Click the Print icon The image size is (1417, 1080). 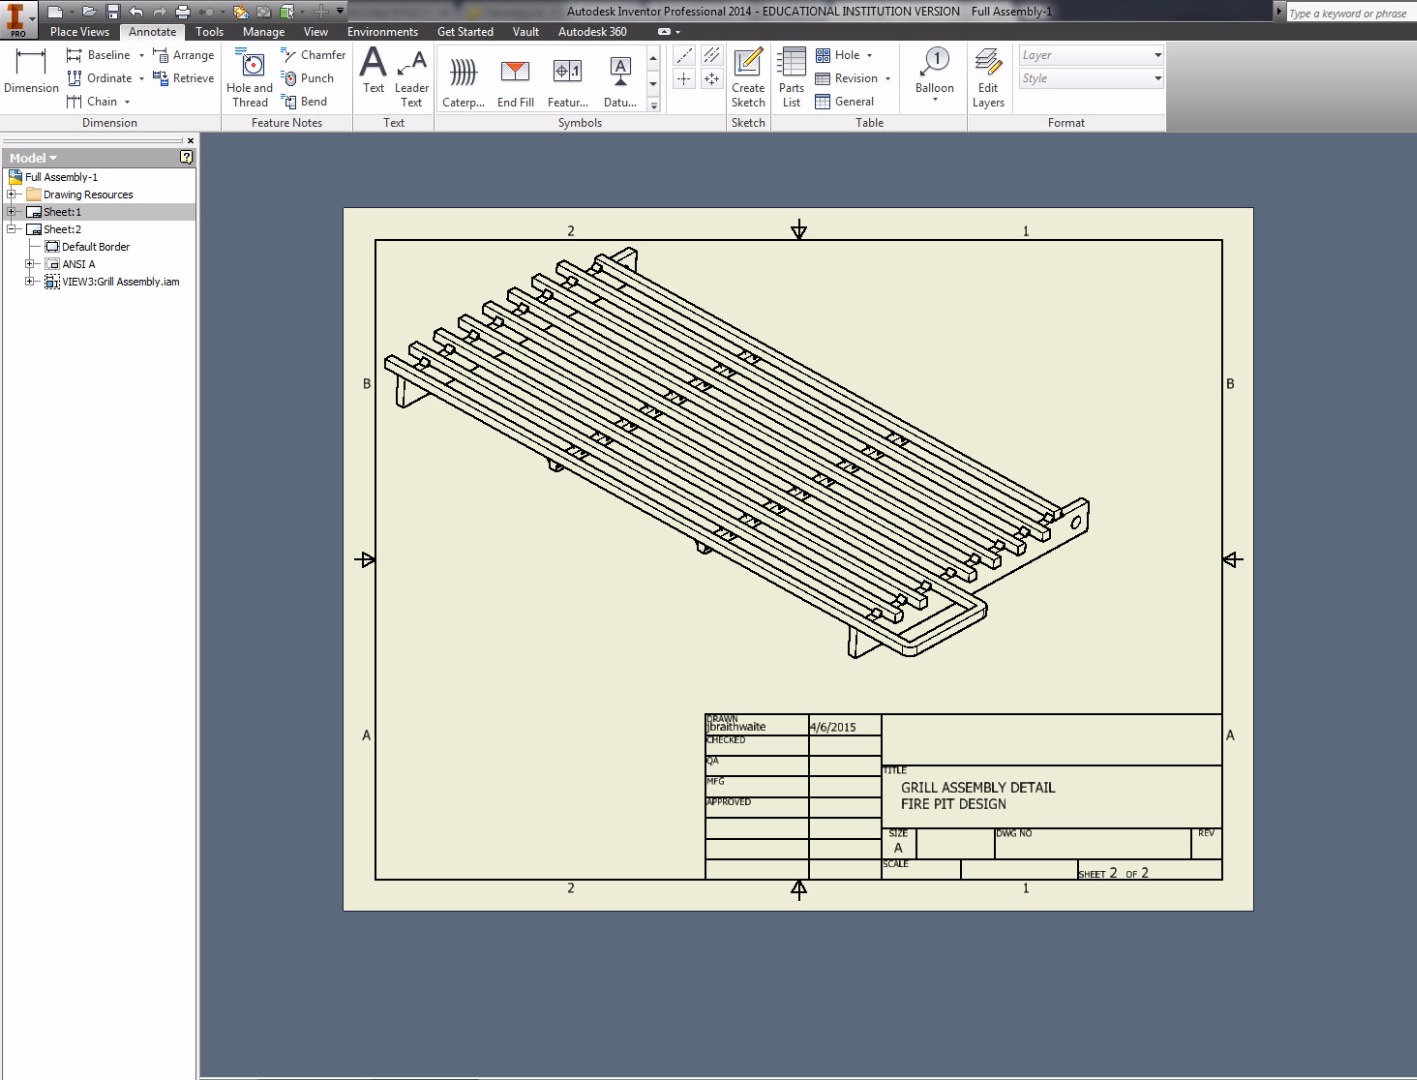point(182,11)
